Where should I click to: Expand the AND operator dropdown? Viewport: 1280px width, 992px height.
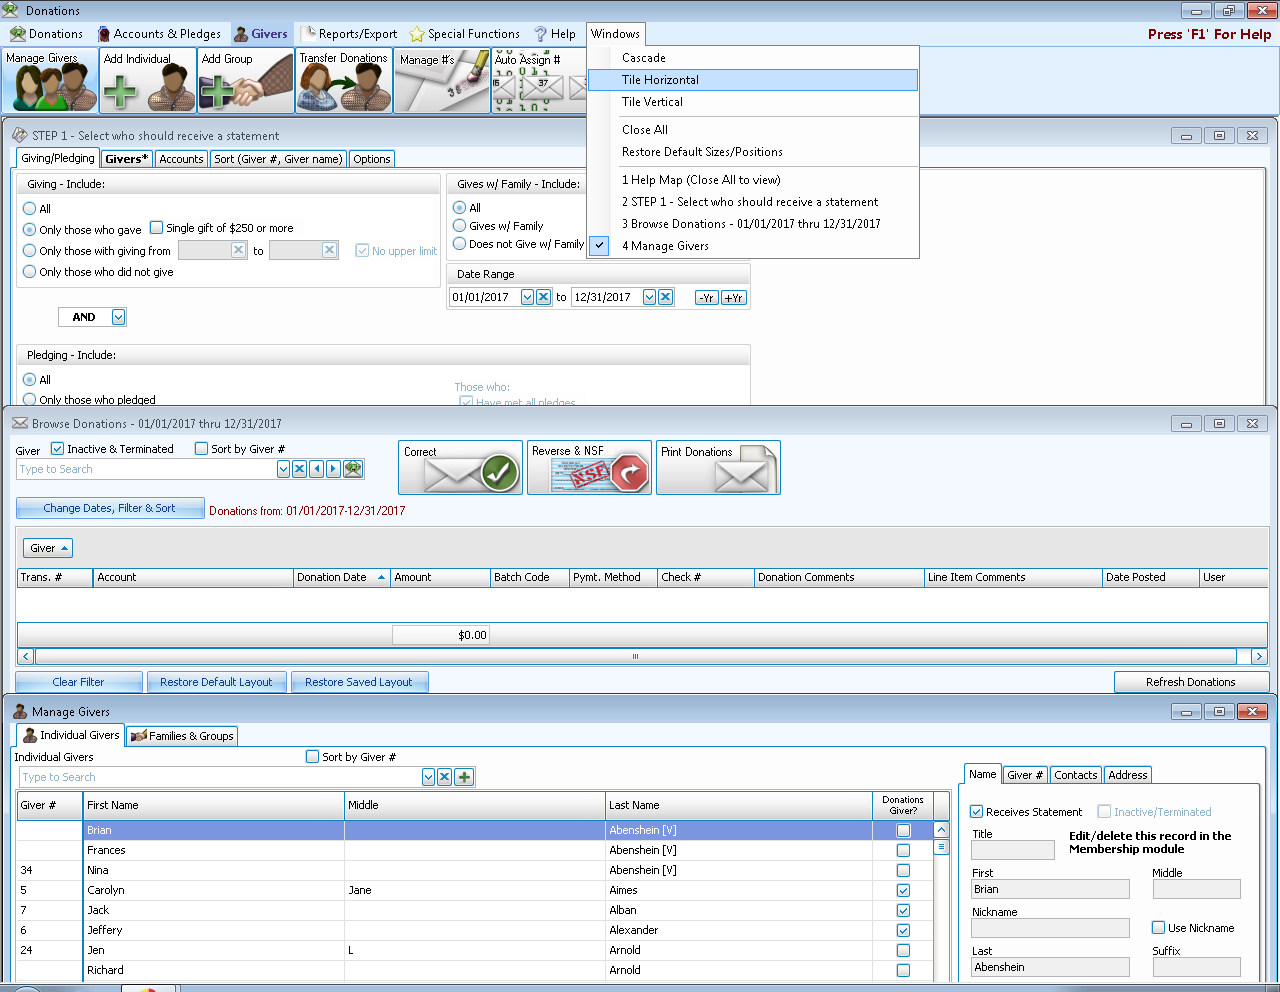click(x=118, y=317)
